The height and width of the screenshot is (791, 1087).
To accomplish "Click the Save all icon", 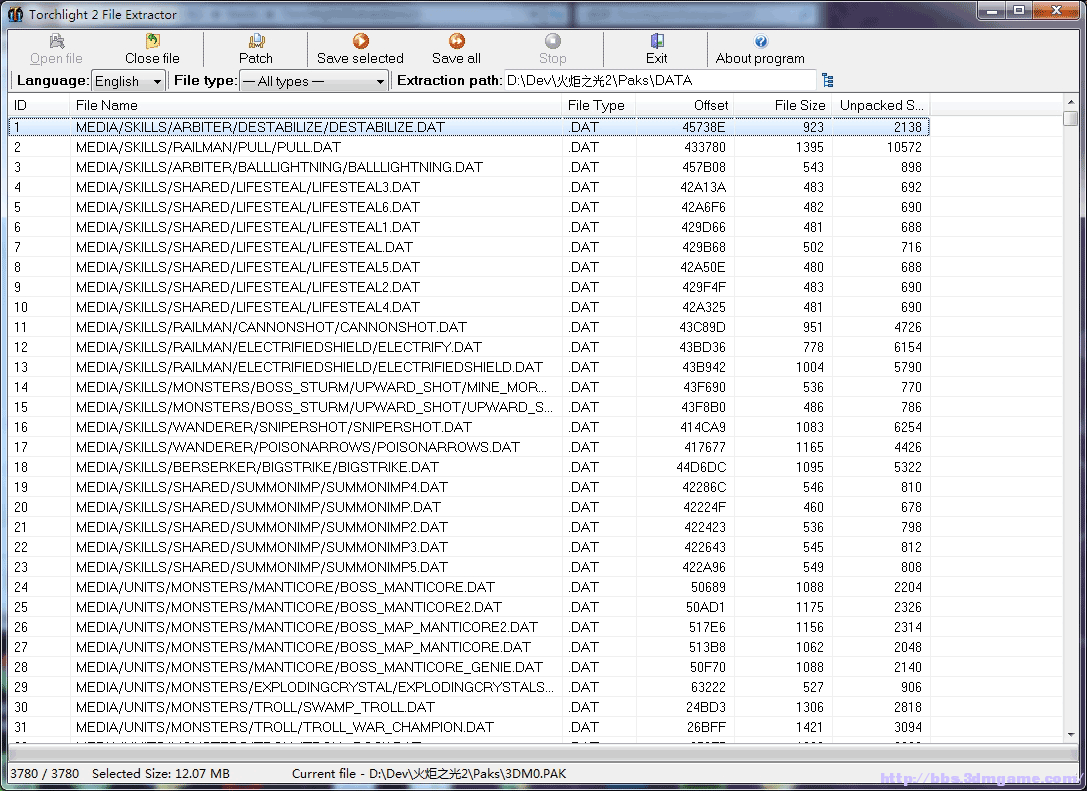I will [x=456, y=41].
